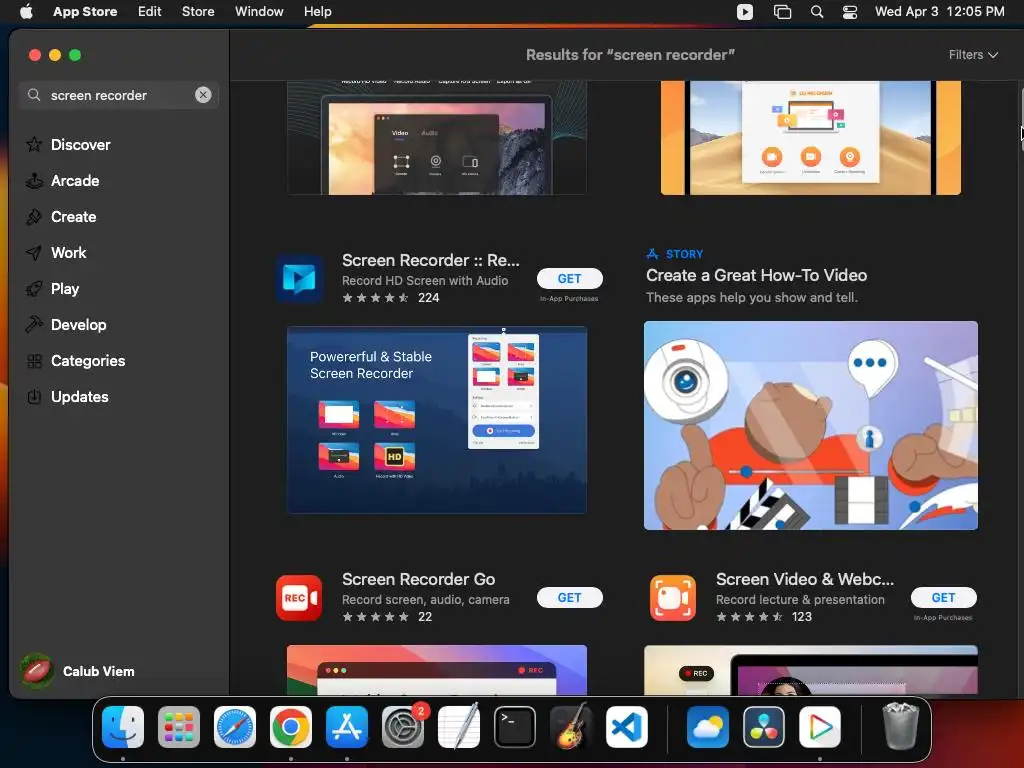Click Screen Recorder Go title
The image size is (1024, 768).
pos(418,579)
